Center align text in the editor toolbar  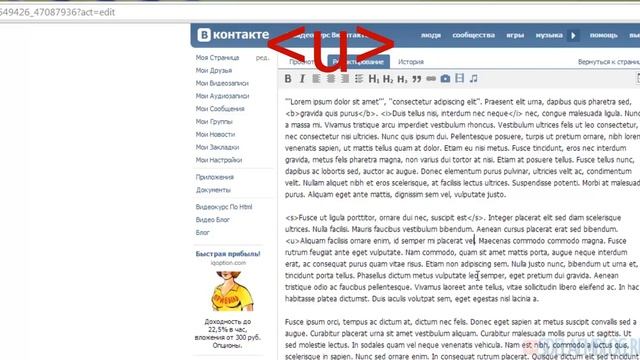click(x=331, y=78)
